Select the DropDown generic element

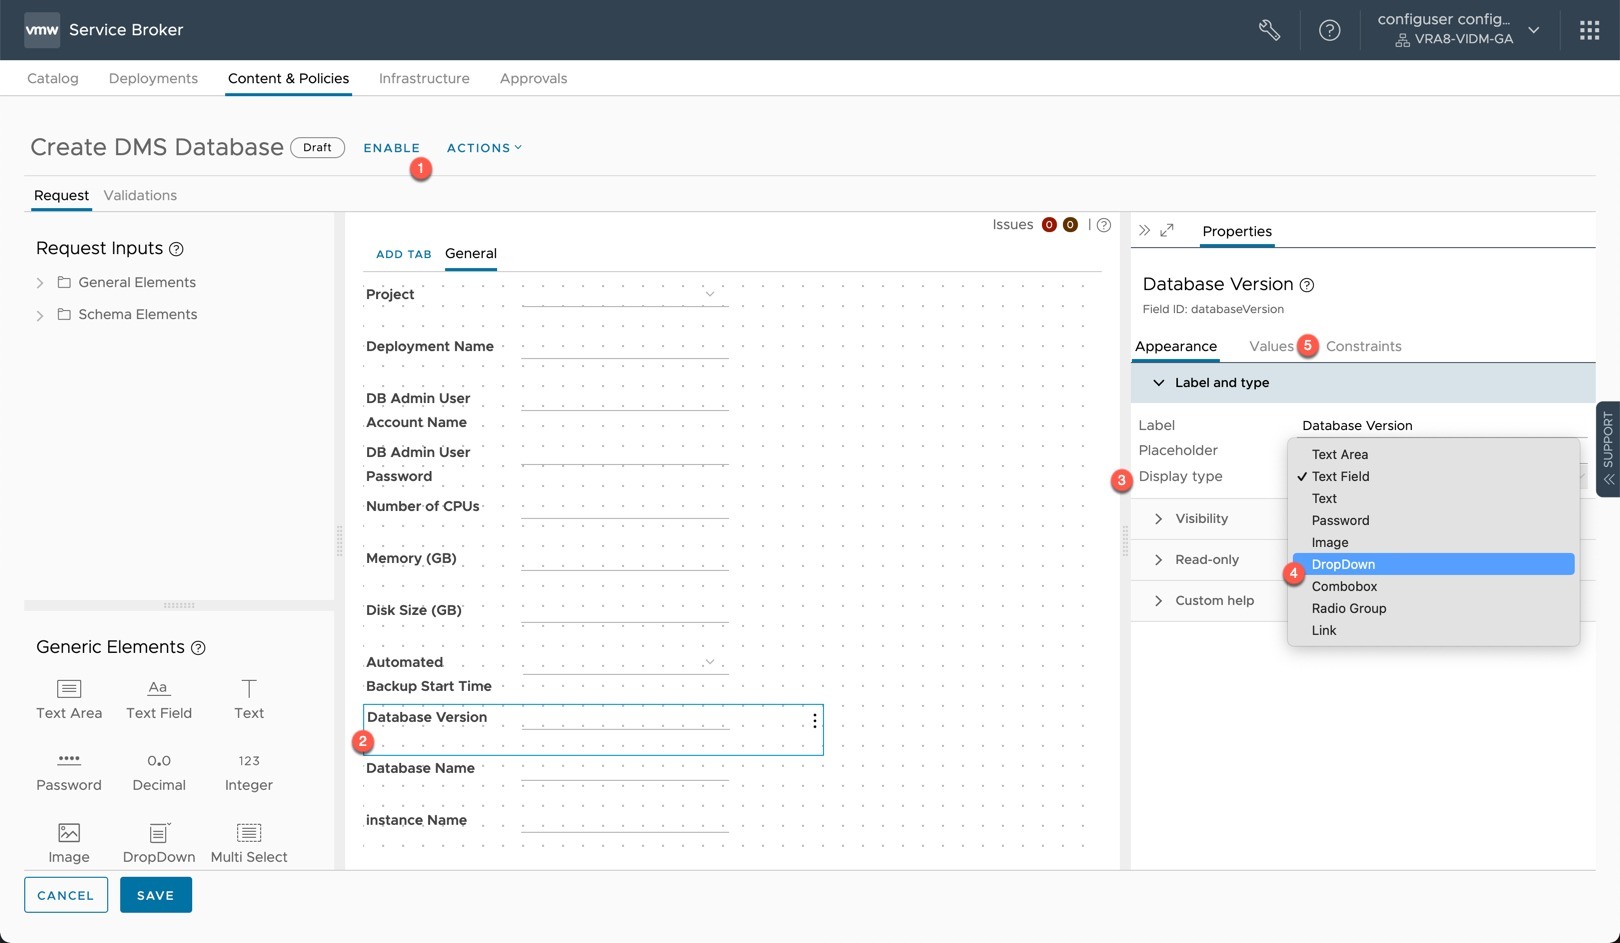tap(159, 843)
